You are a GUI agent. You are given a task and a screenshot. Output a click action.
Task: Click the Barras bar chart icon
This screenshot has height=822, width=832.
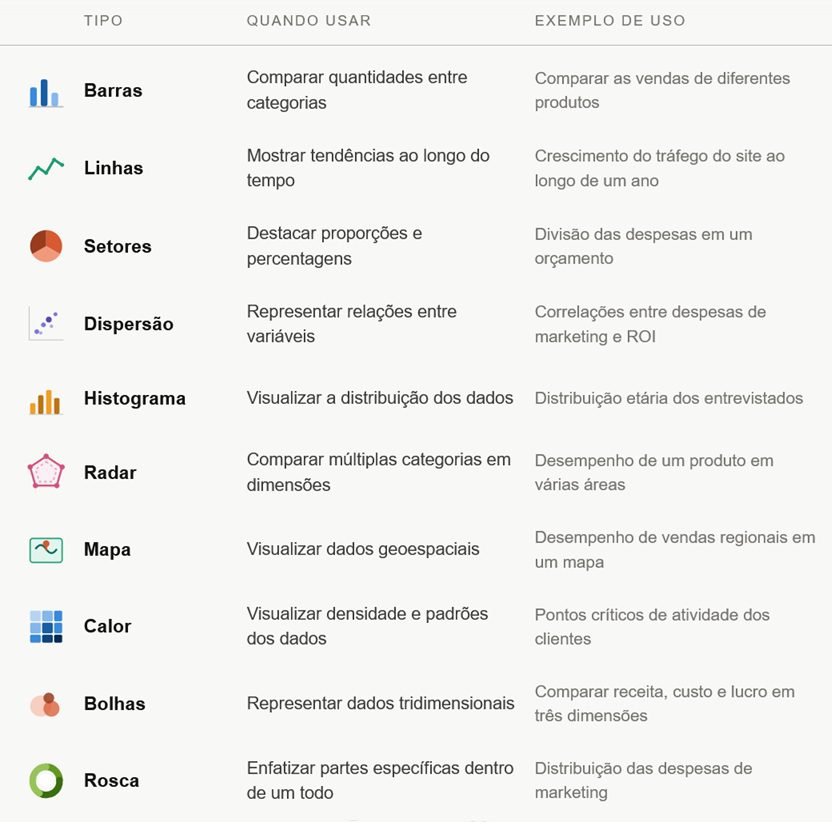coord(46,91)
